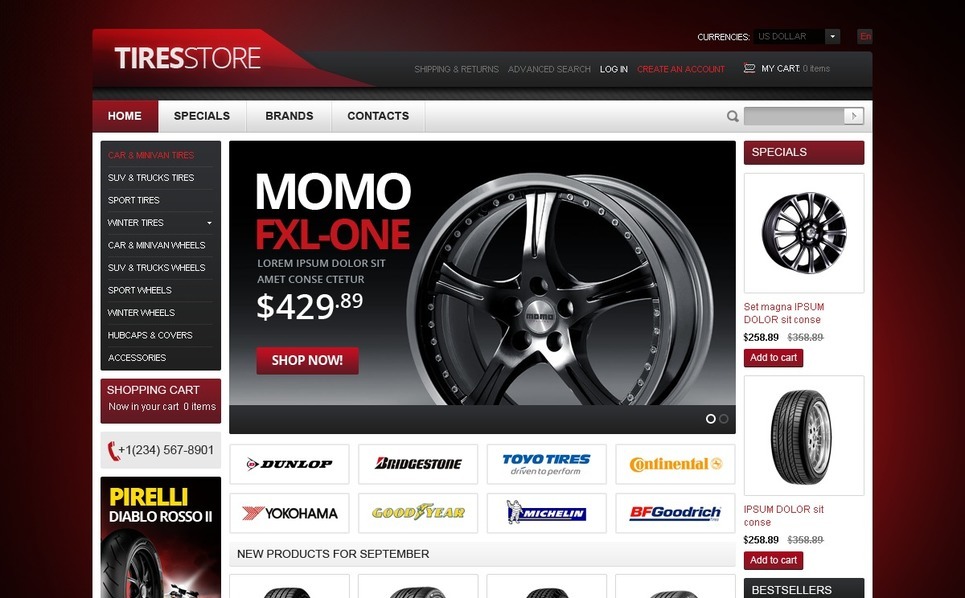The width and height of the screenshot is (965, 598).
Task: Open the Dunlop brand logo
Action: [289, 464]
